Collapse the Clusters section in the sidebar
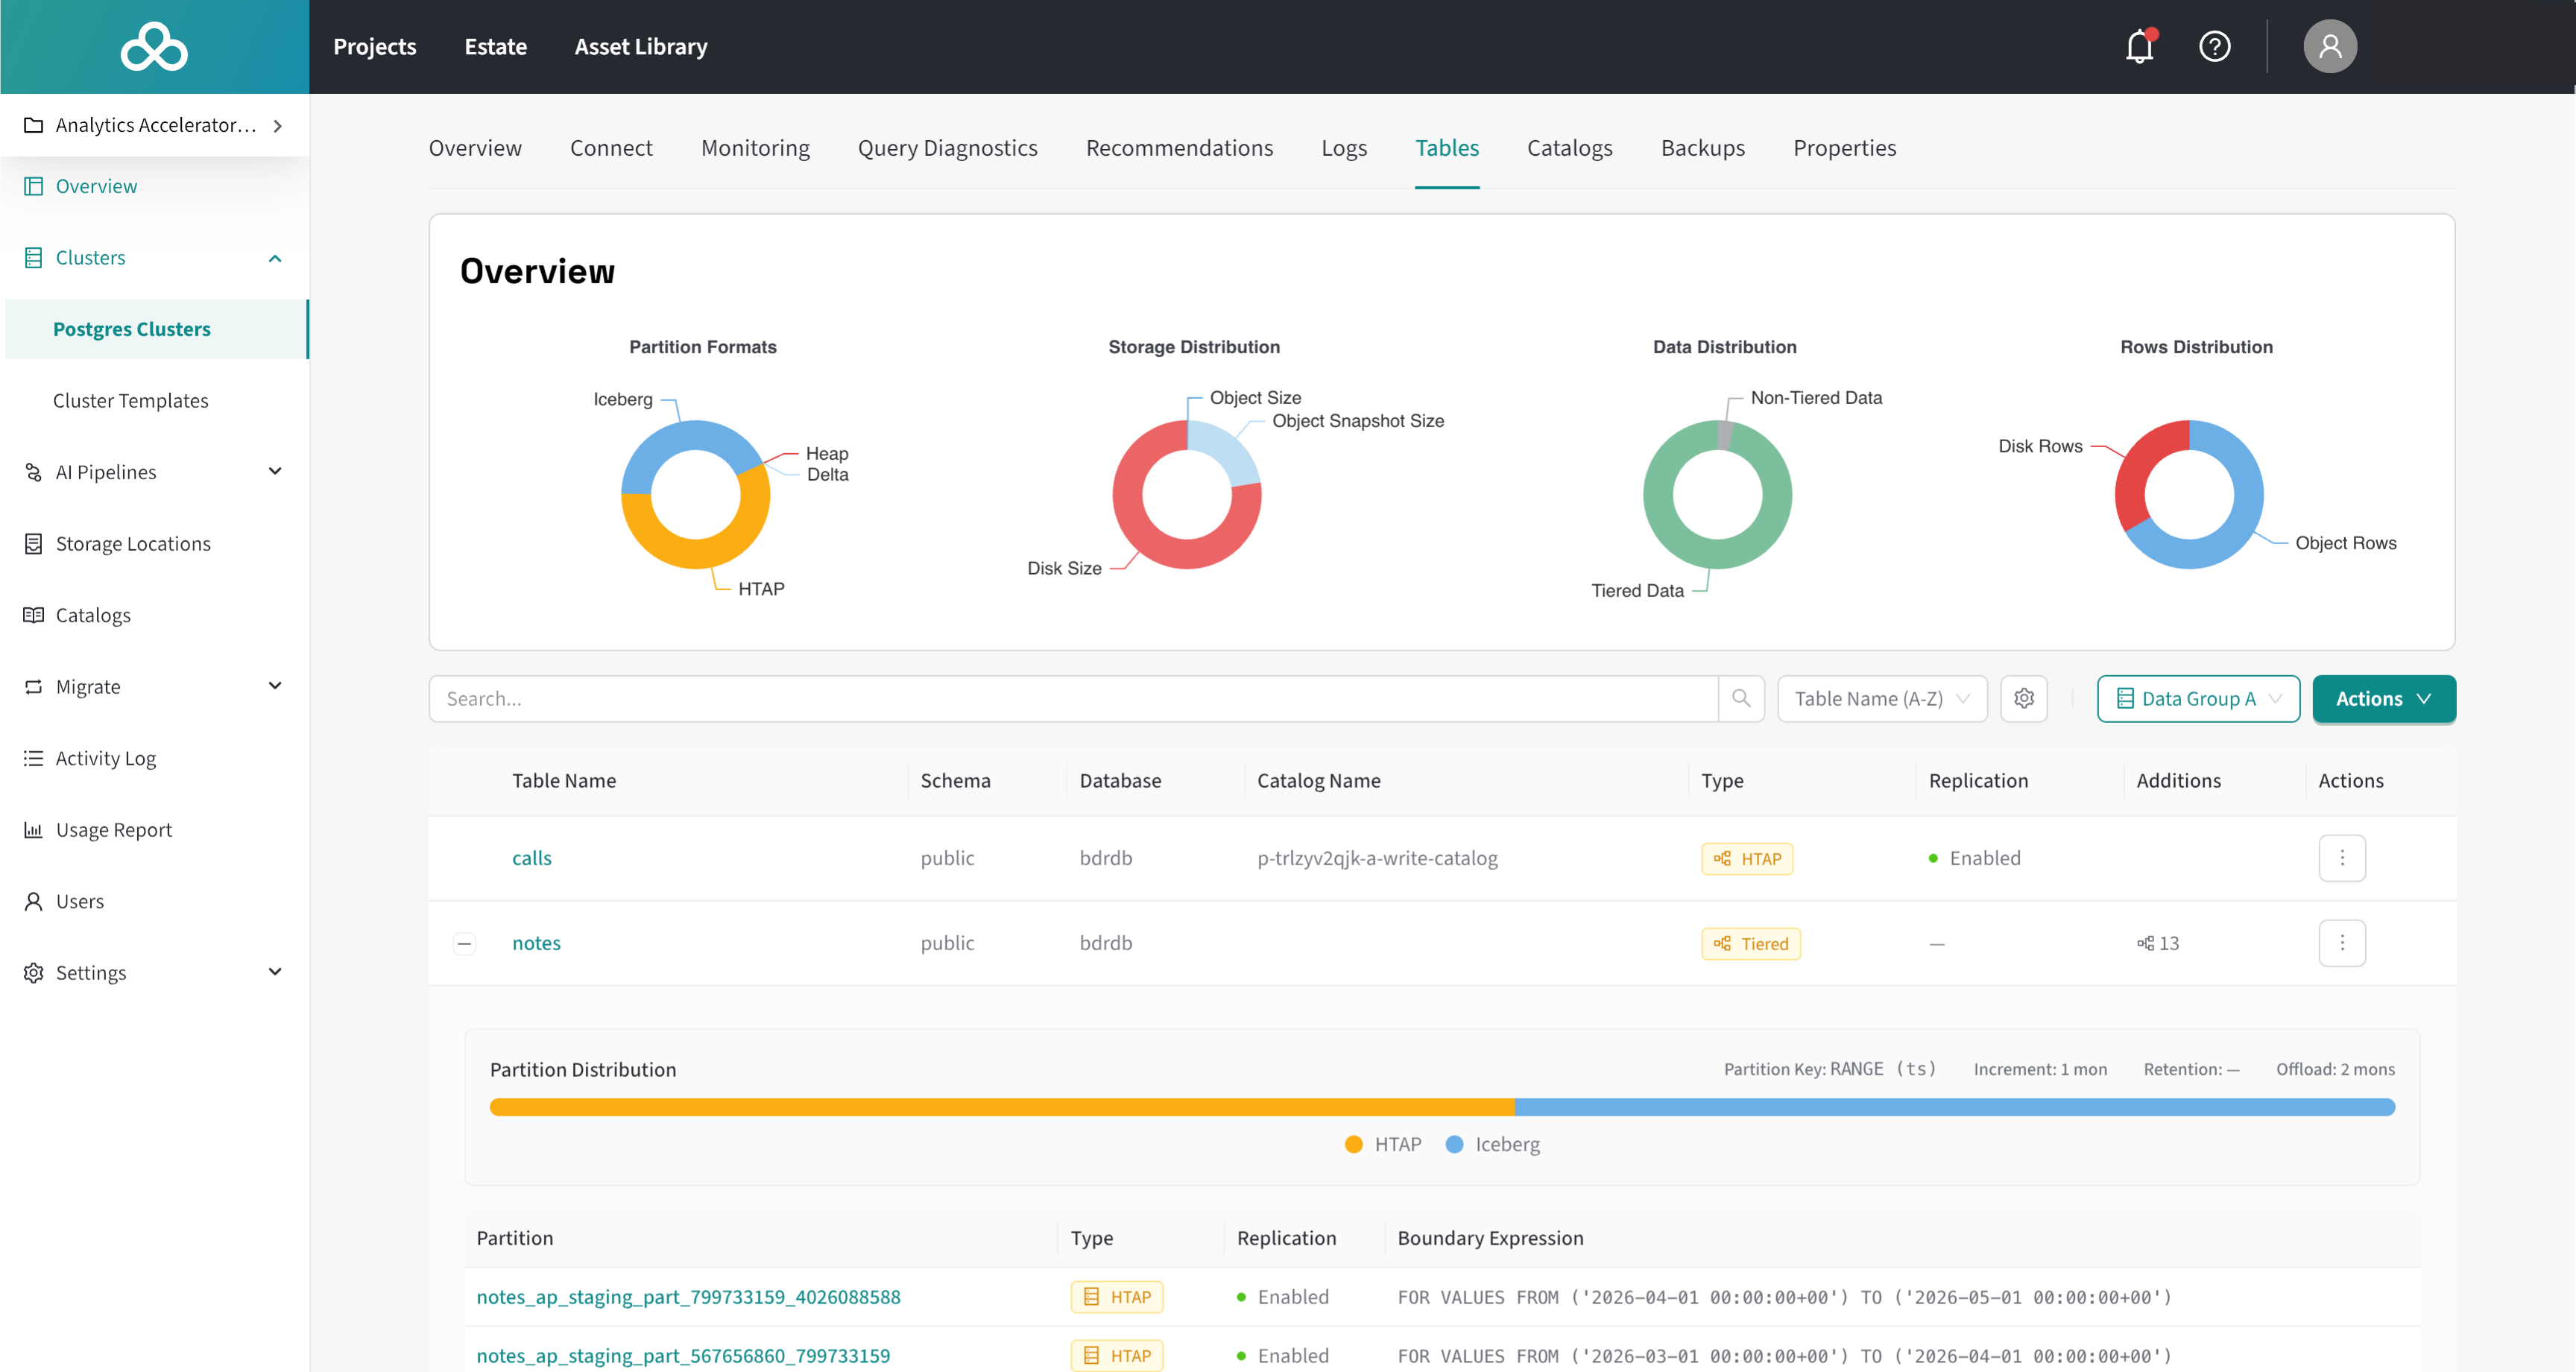 tap(275, 258)
